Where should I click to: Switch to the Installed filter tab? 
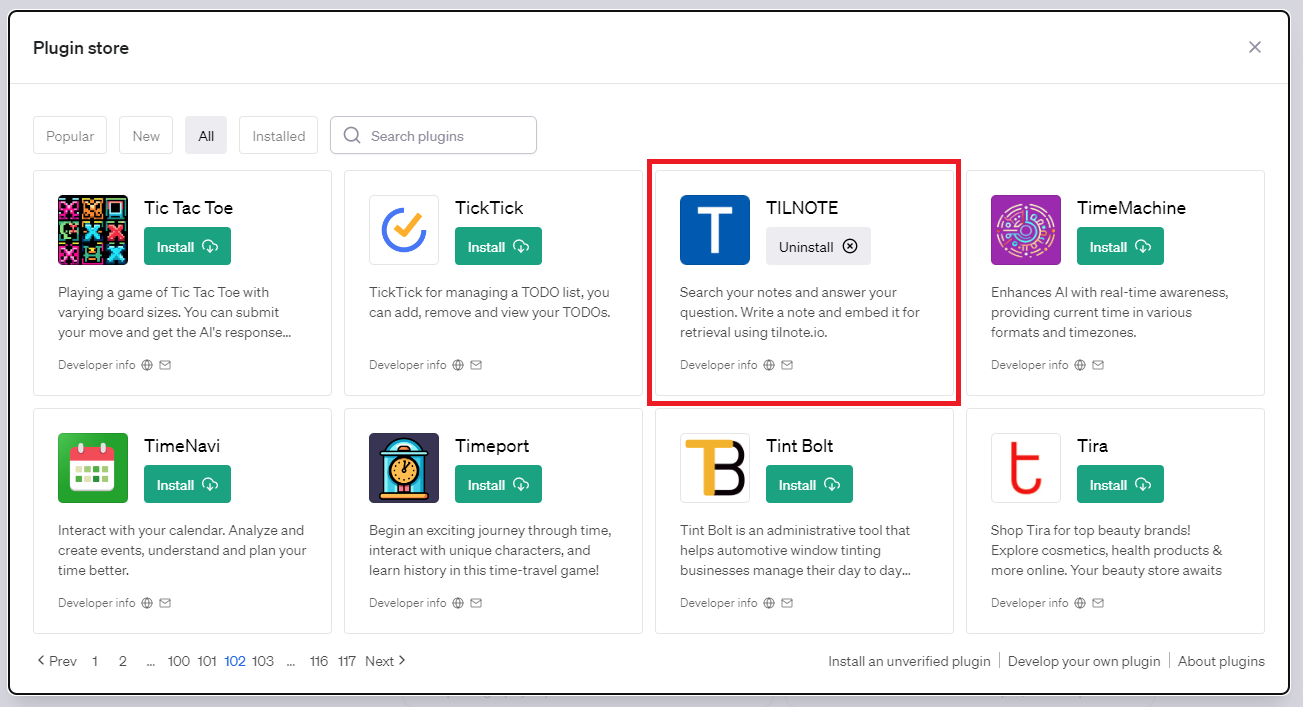coord(278,136)
